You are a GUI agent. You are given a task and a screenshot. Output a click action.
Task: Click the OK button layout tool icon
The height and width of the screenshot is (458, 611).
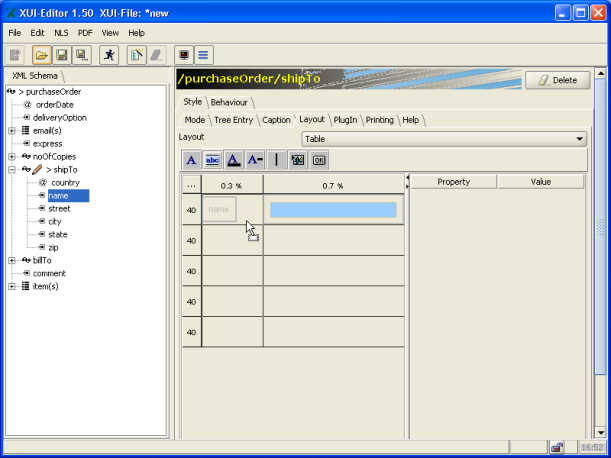[319, 159]
